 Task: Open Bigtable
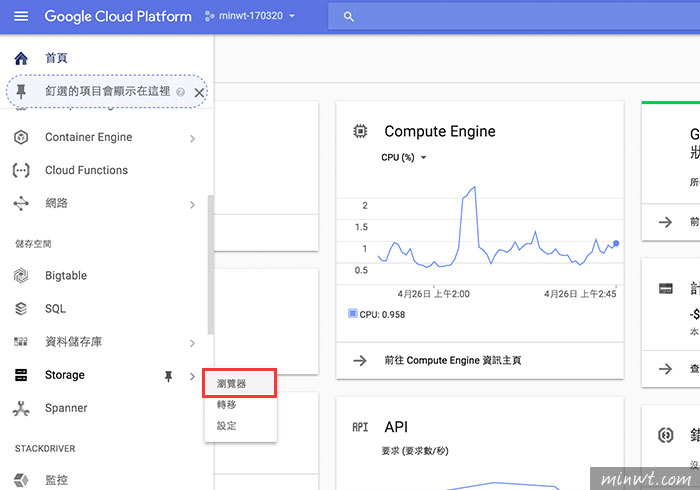click(x=66, y=276)
